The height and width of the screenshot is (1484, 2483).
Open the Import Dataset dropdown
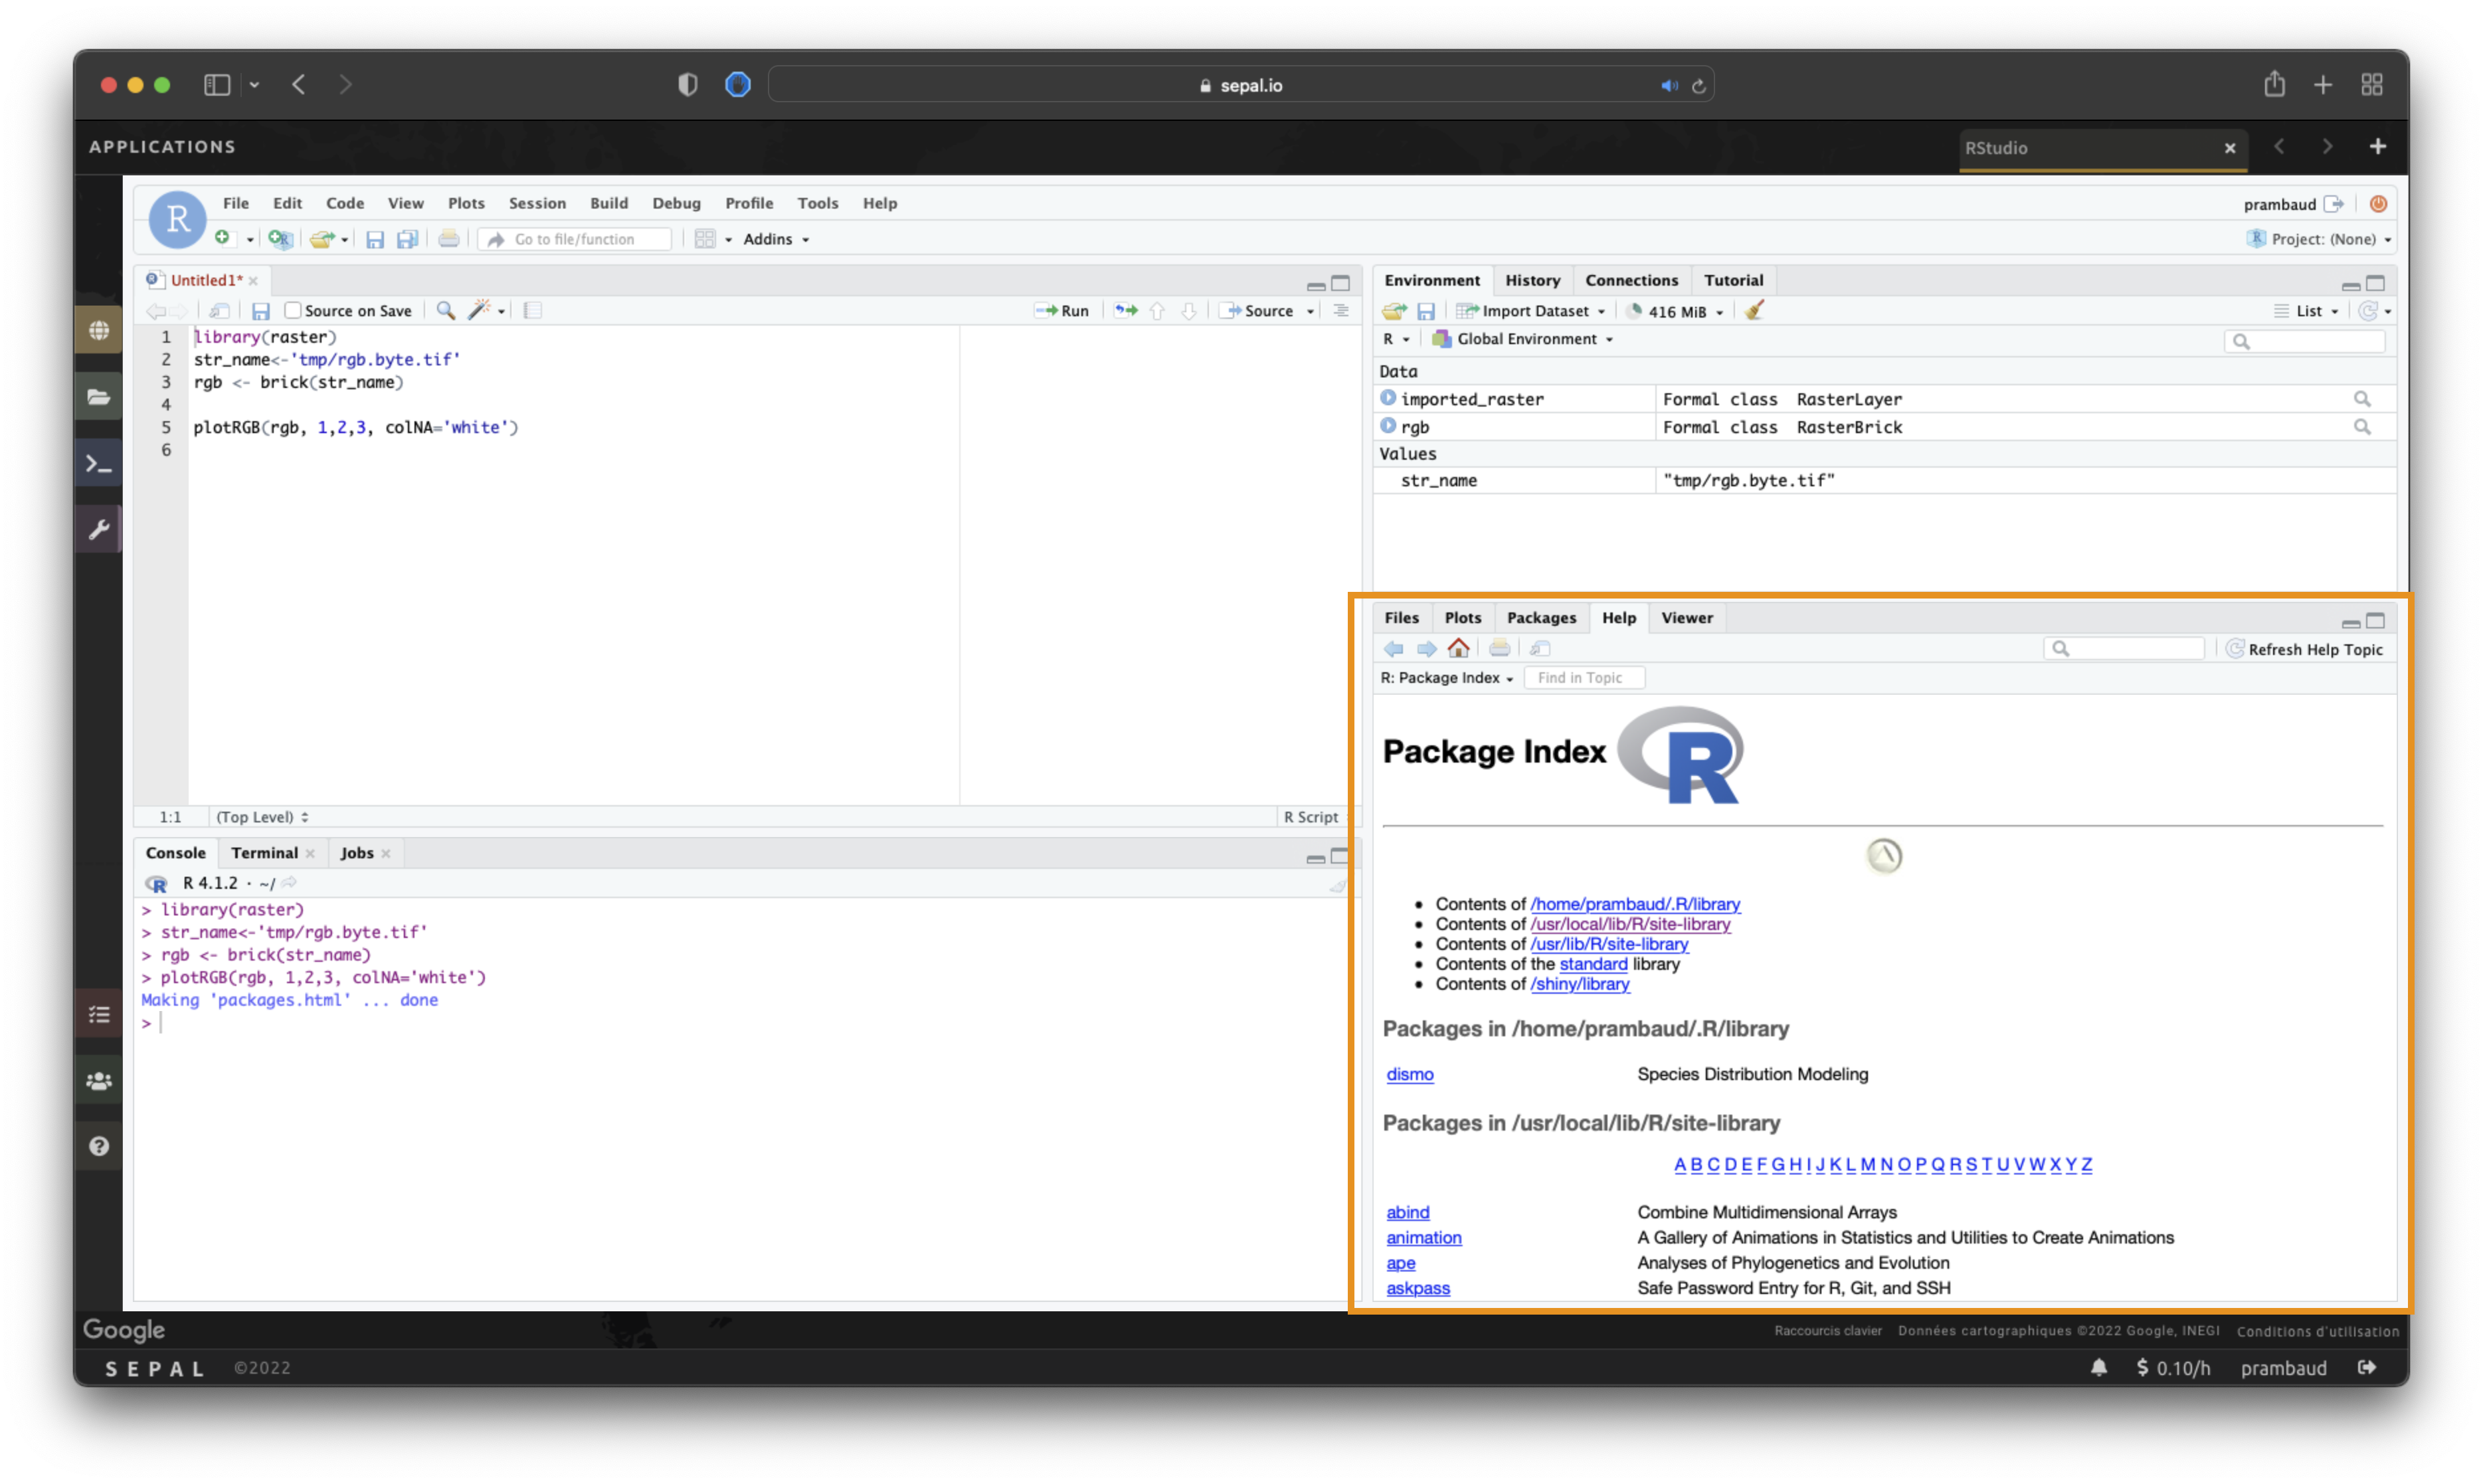[x=1531, y=311]
